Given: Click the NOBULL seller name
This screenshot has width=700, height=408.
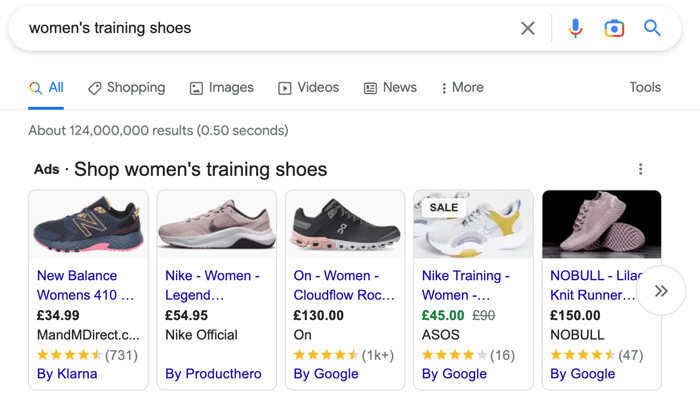Looking at the screenshot, I should 577,335.
